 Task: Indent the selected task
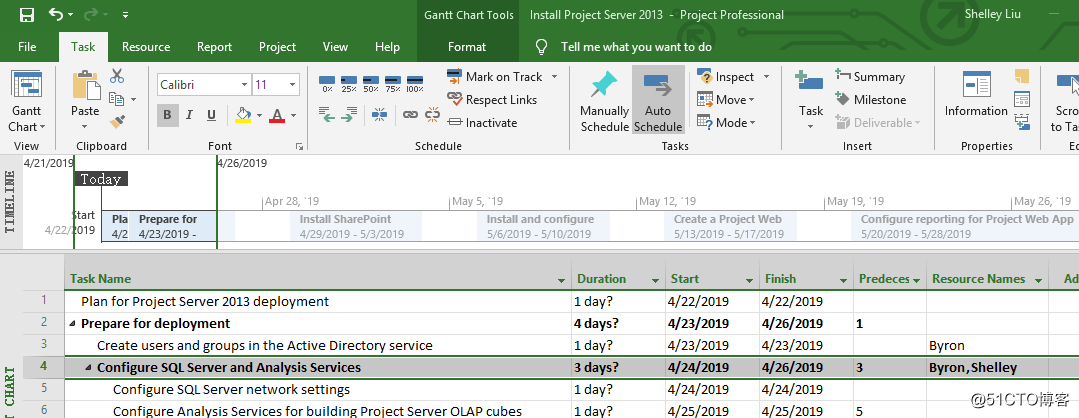pyautogui.click(x=349, y=115)
